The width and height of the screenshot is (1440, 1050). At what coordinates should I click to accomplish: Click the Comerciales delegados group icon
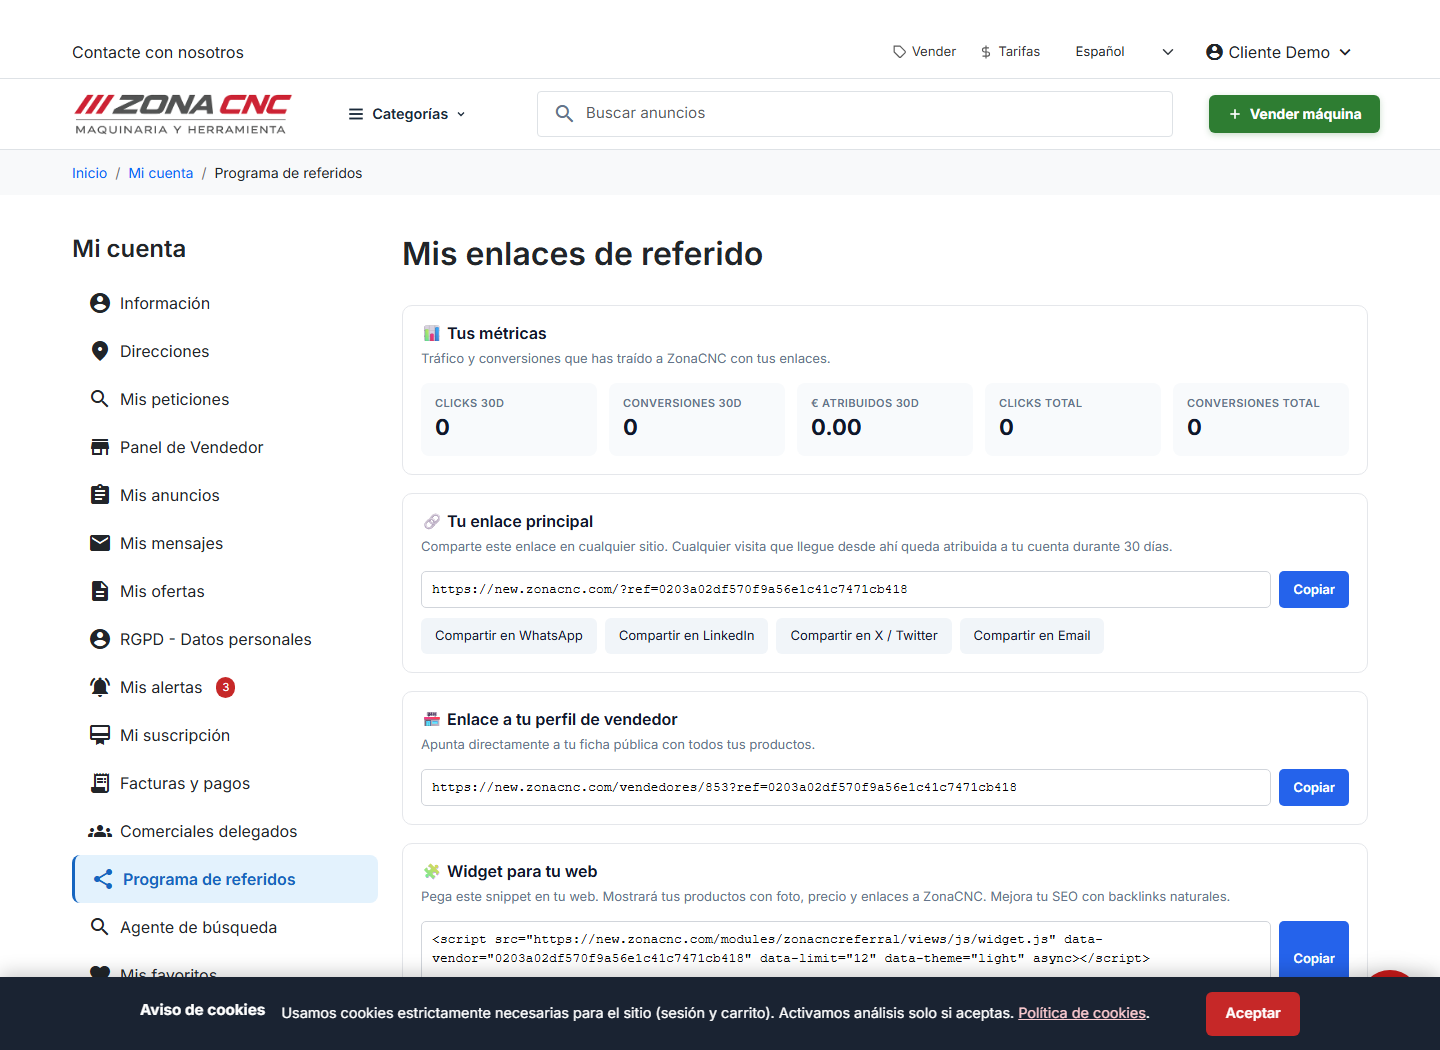(100, 831)
